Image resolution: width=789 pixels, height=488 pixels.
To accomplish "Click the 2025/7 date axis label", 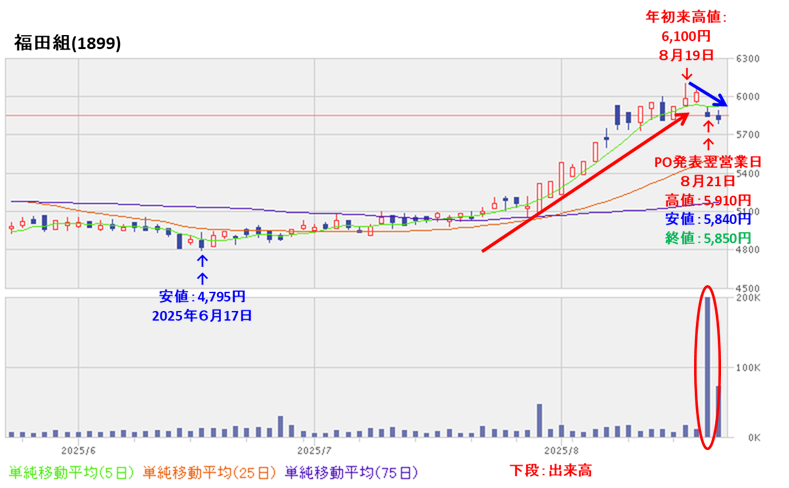I will pos(314,449).
